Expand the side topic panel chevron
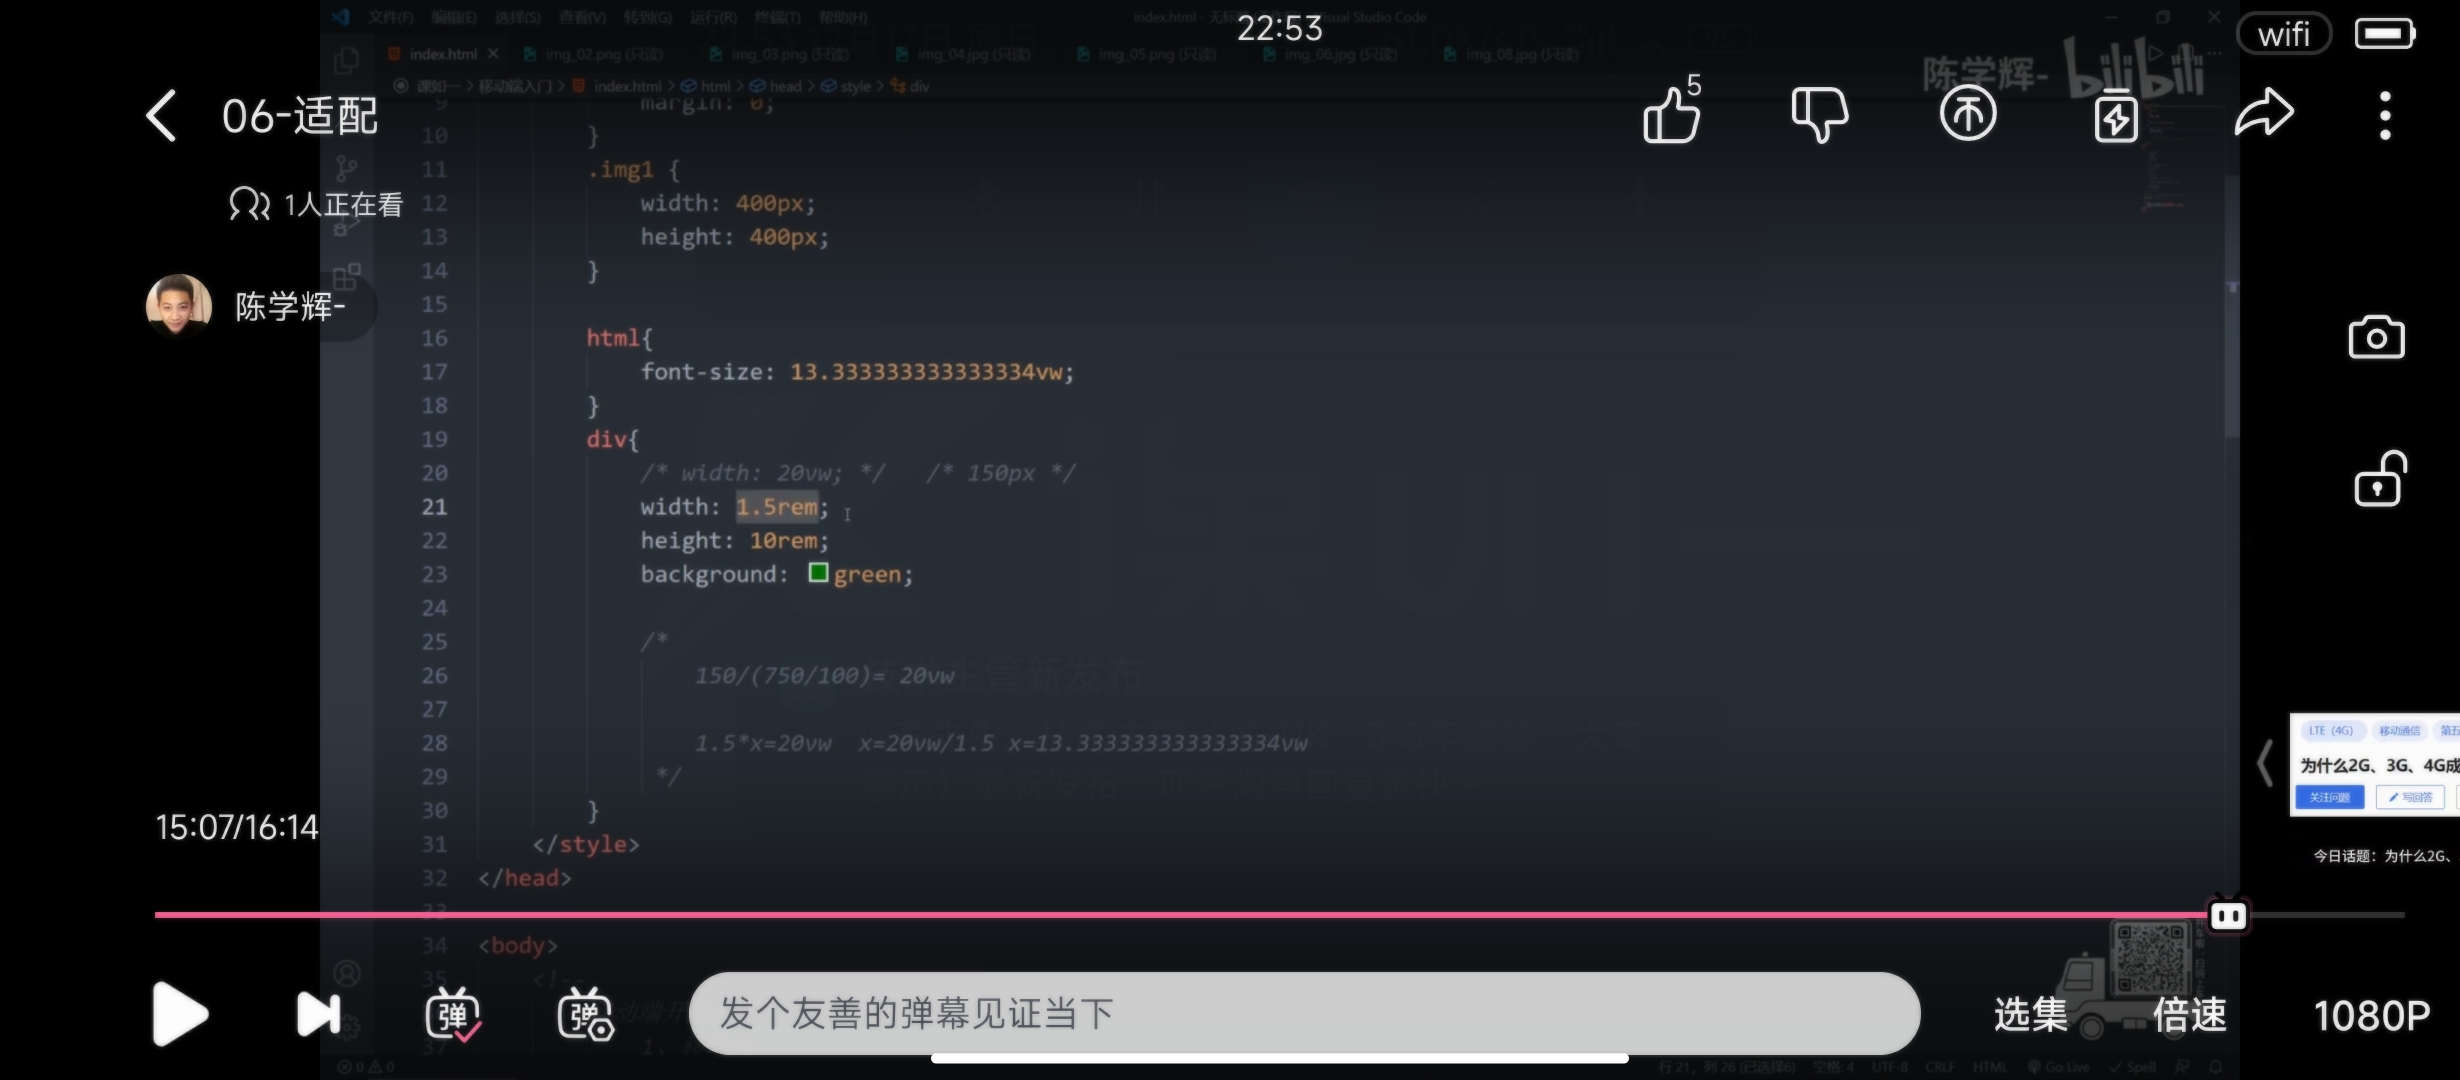Screen dimensions: 2460x1080 click(x=2264, y=765)
